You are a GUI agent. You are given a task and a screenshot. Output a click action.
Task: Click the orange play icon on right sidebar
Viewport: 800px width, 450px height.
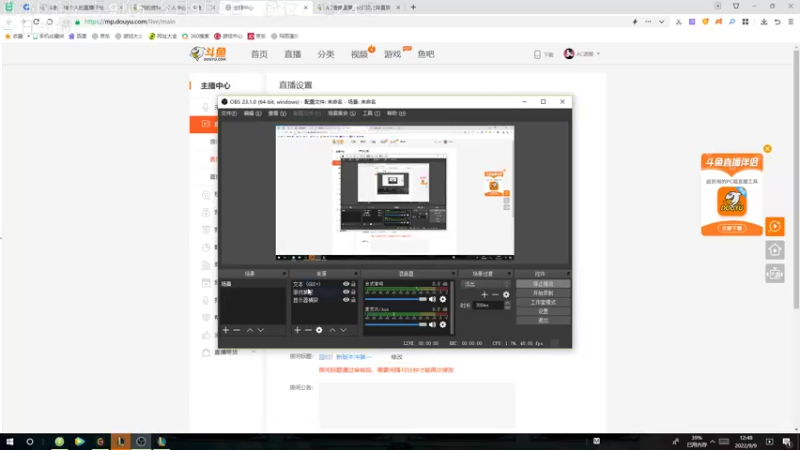[774, 226]
